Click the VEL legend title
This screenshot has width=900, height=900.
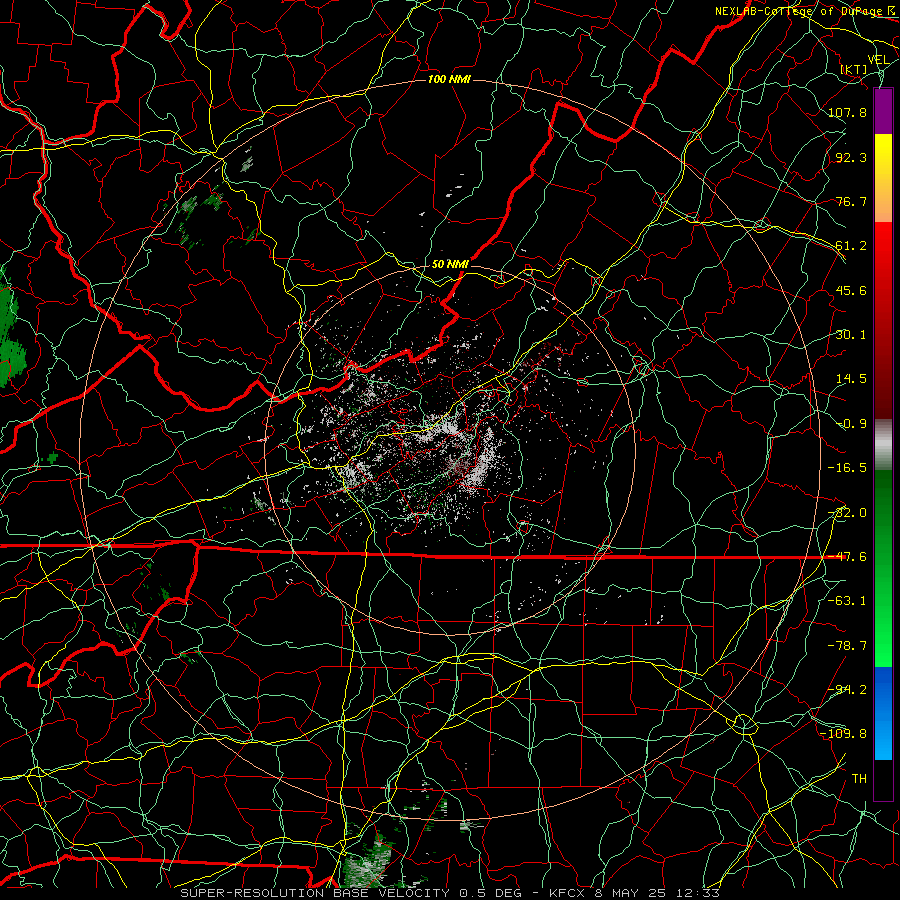(879, 60)
